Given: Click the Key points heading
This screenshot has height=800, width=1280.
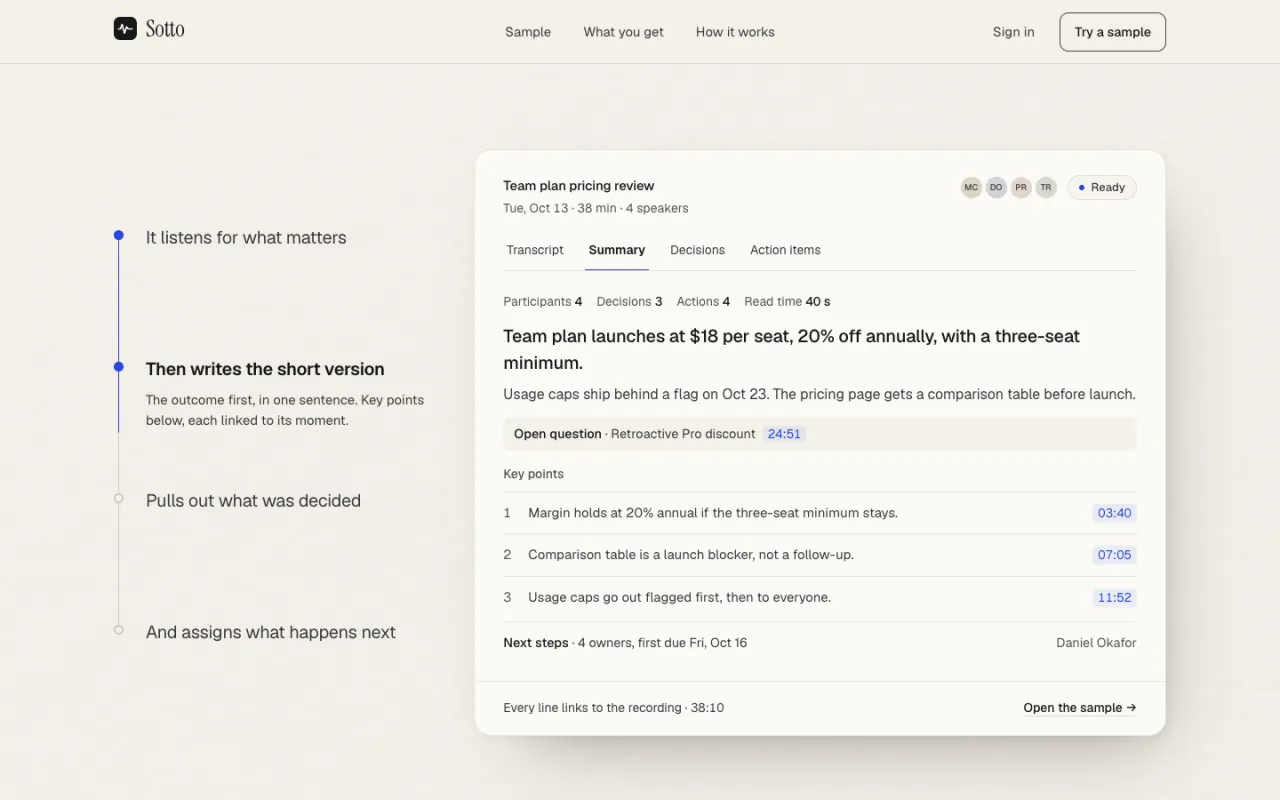Looking at the screenshot, I should coord(534,474).
